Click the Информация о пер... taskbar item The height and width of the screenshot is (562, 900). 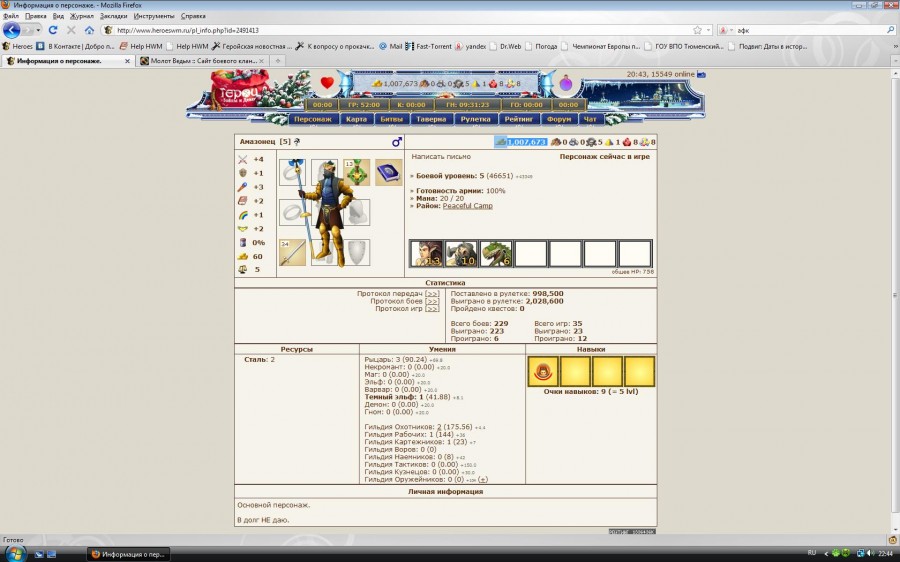click(x=128, y=554)
